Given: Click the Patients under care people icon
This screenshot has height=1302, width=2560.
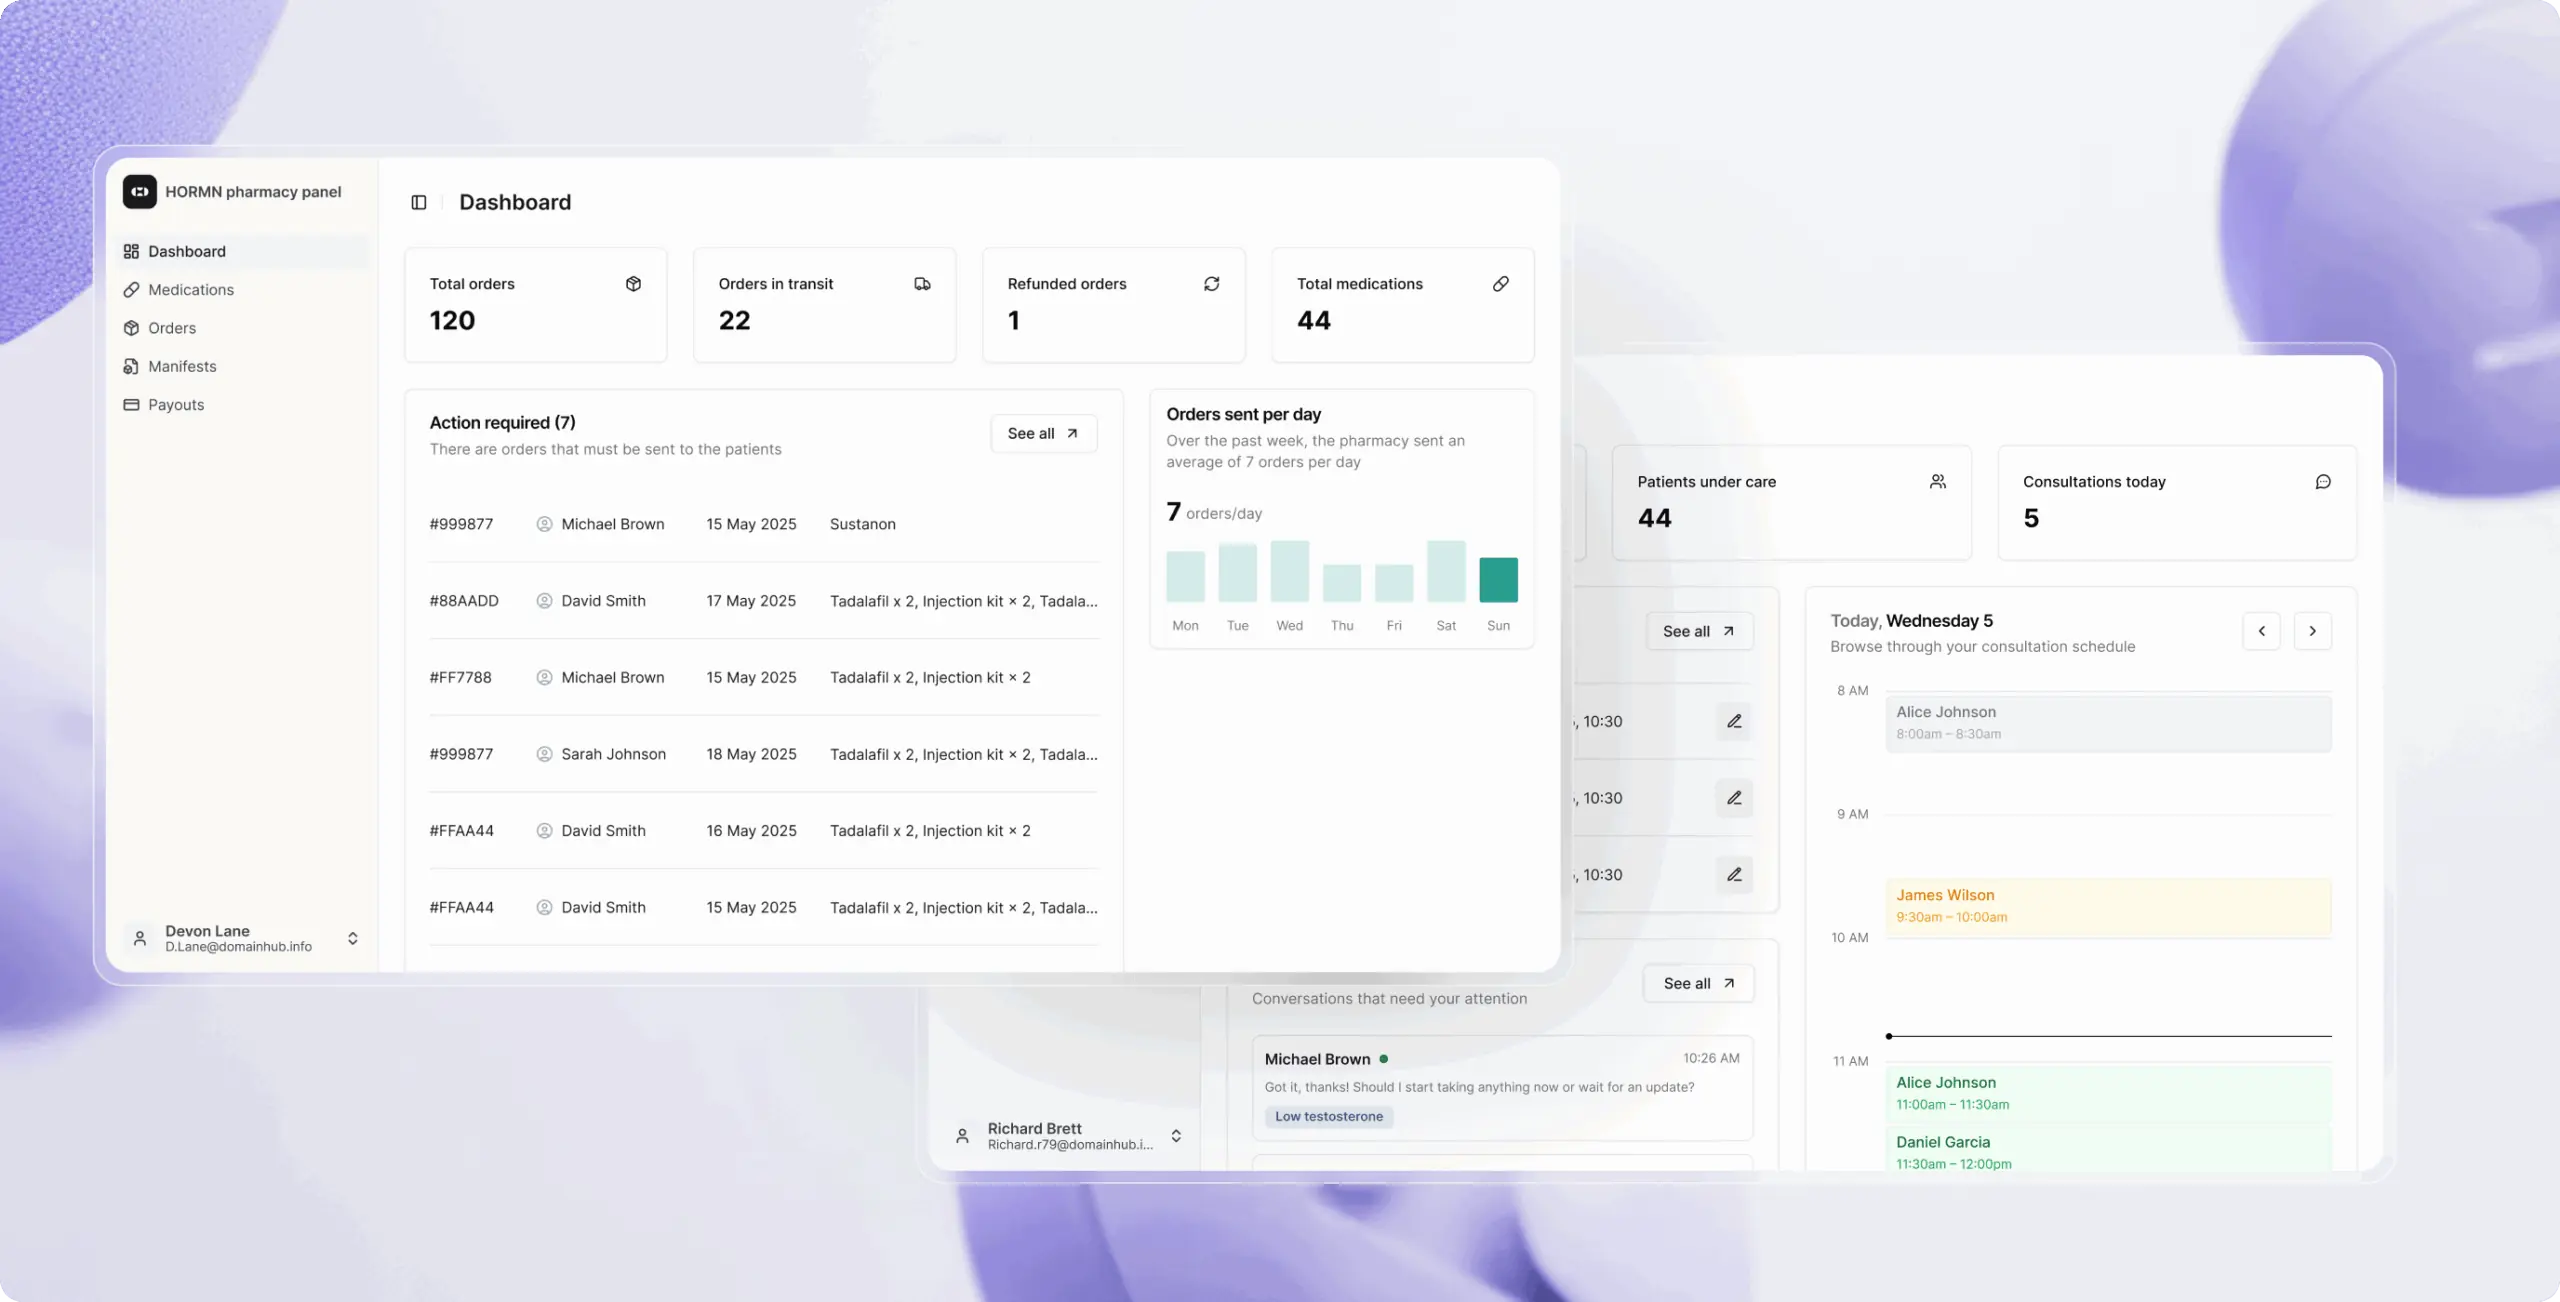Looking at the screenshot, I should click(x=1937, y=482).
